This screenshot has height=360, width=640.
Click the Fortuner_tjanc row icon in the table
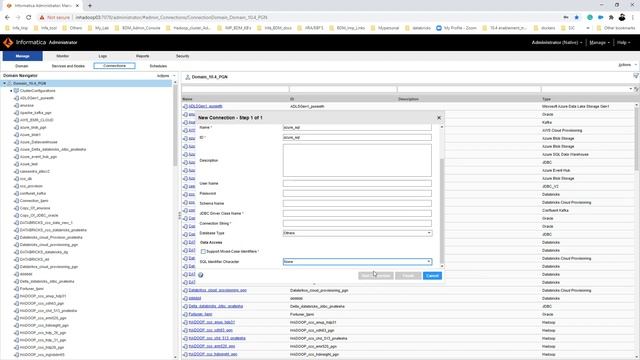coord(185,315)
